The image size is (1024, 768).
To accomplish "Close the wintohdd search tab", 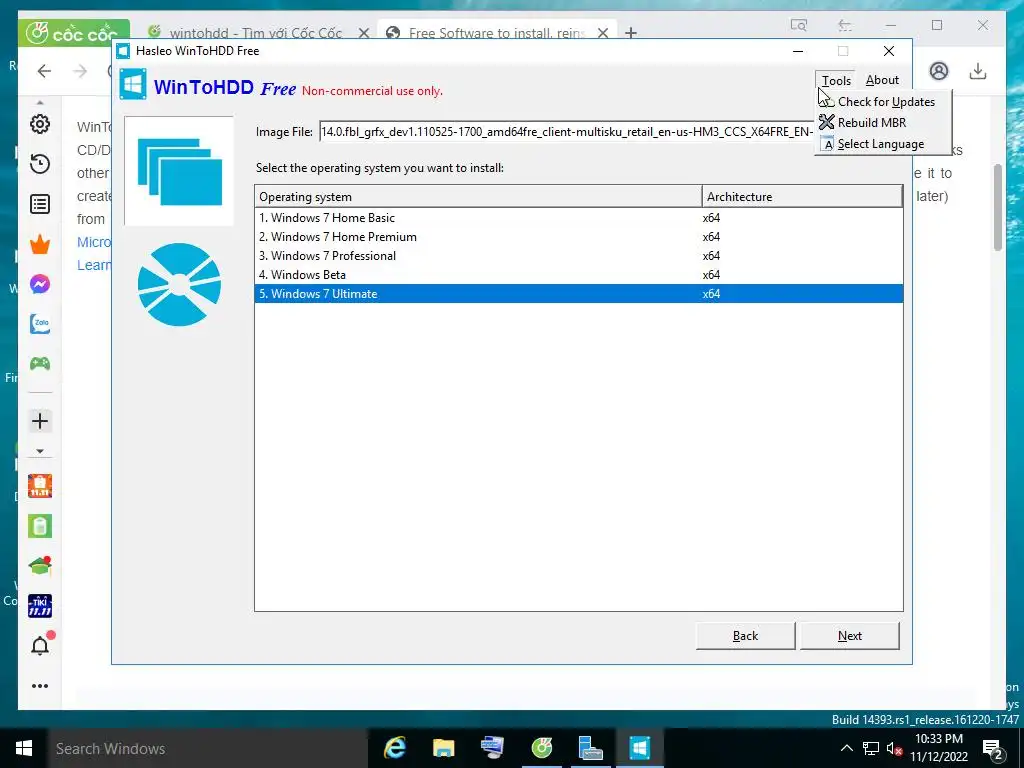I will pyautogui.click(x=364, y=33).
